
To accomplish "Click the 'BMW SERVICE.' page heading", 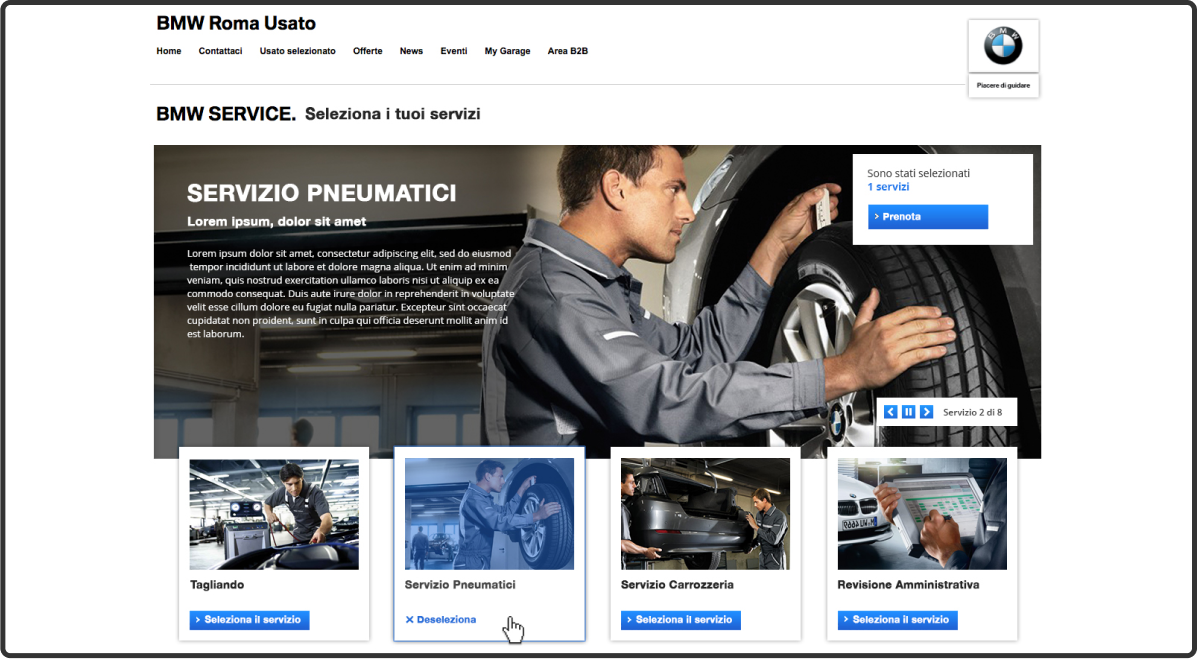I will 226,115.
